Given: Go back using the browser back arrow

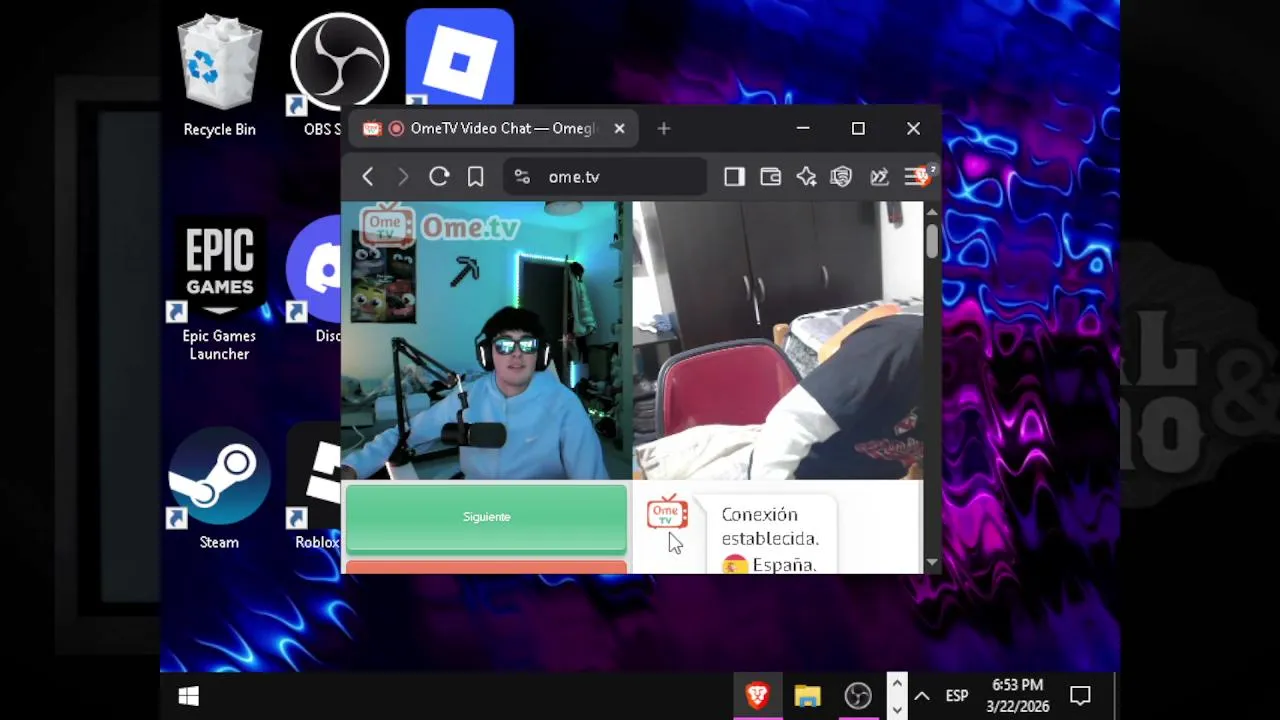Looking at the screenshot, I should click(367, 177).
